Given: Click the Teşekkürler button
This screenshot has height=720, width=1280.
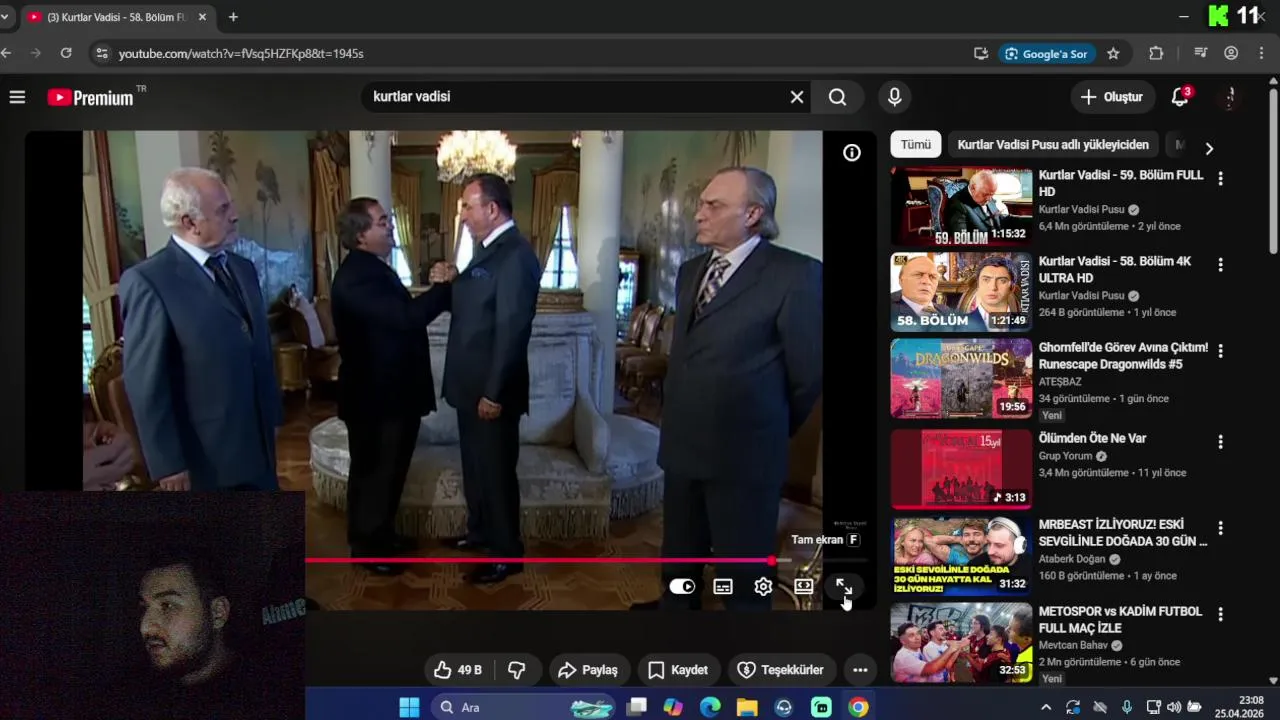Looking at the screenshot, I should [x=781, y=670].
